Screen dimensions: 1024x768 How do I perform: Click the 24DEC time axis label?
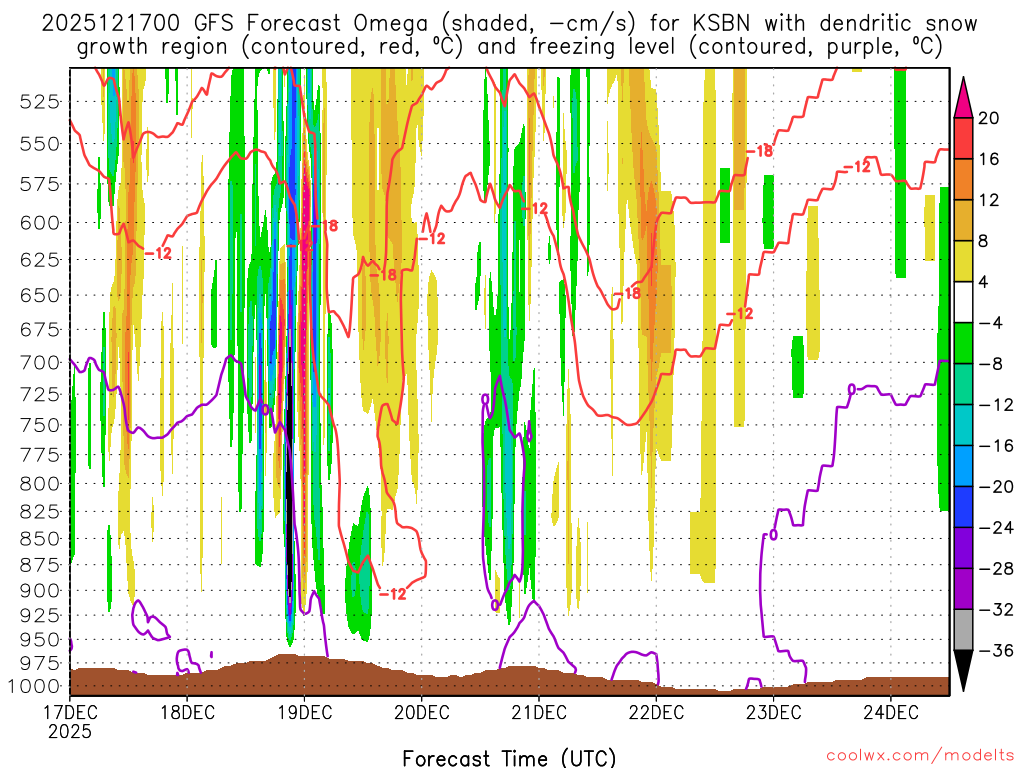click(x=891, y=712)
